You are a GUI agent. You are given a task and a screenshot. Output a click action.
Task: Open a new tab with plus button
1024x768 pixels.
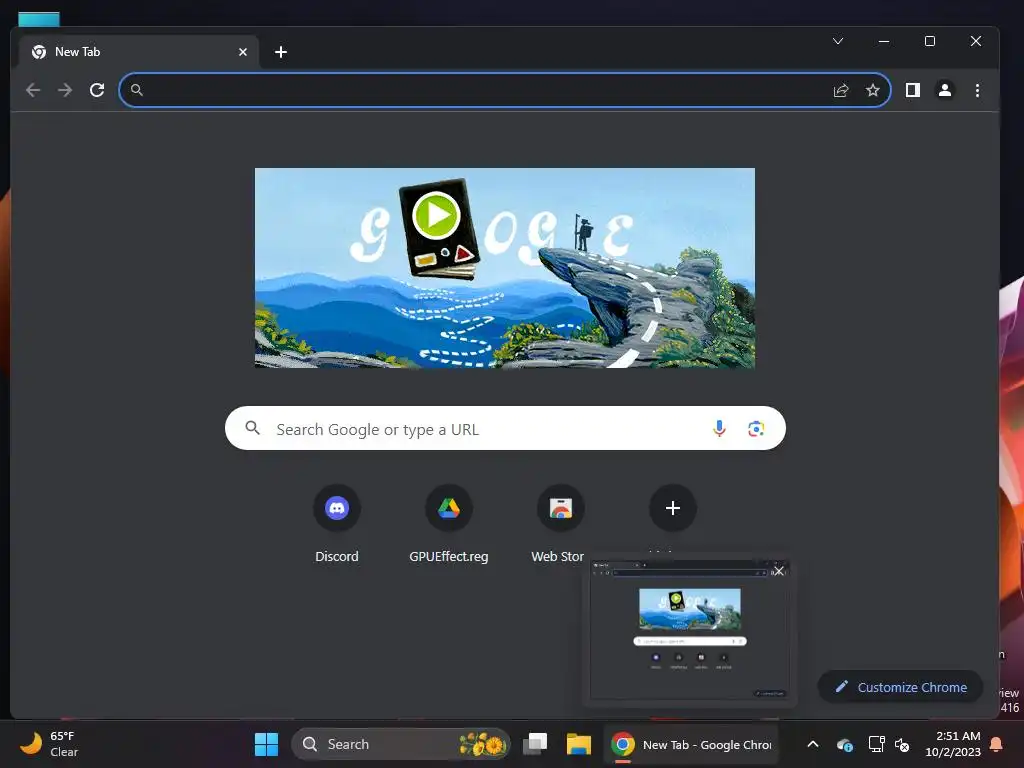[281, 52]
